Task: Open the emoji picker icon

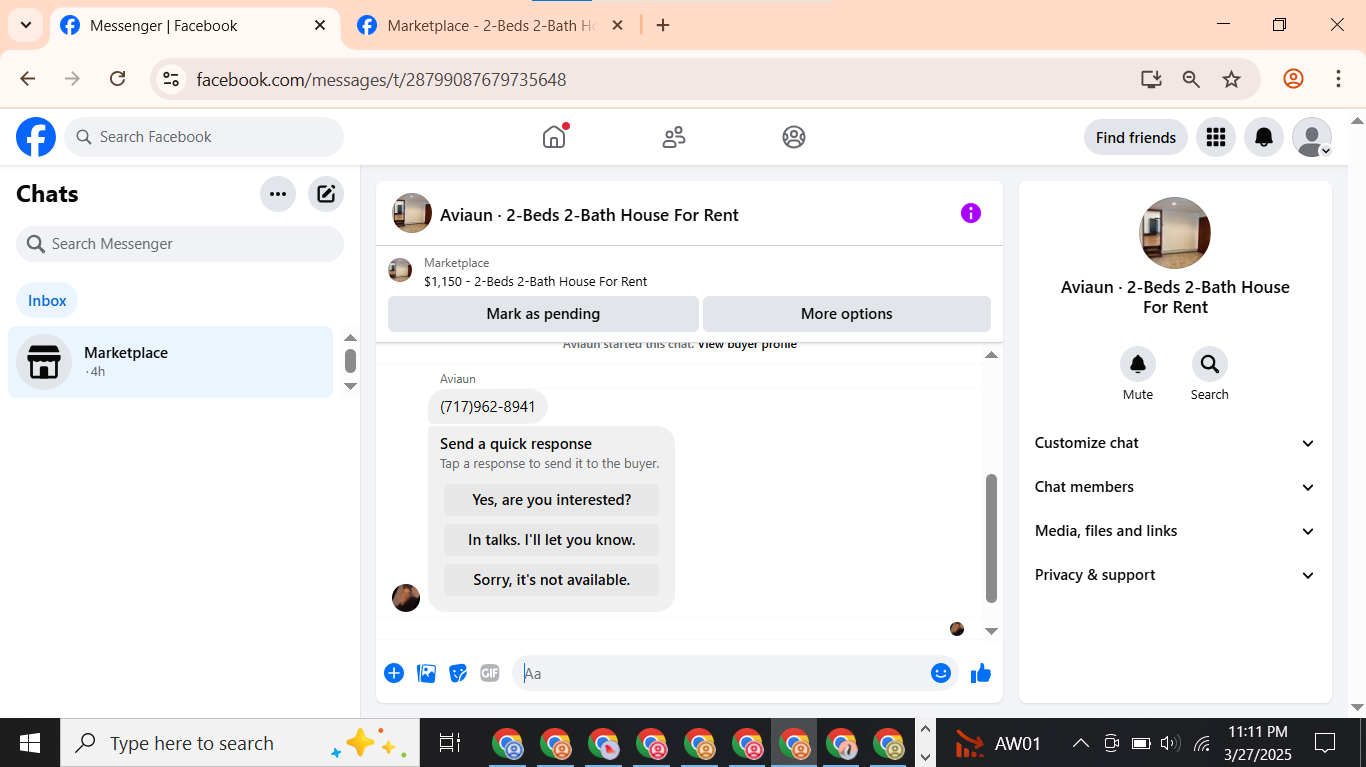Action: (x=941, y=673)
